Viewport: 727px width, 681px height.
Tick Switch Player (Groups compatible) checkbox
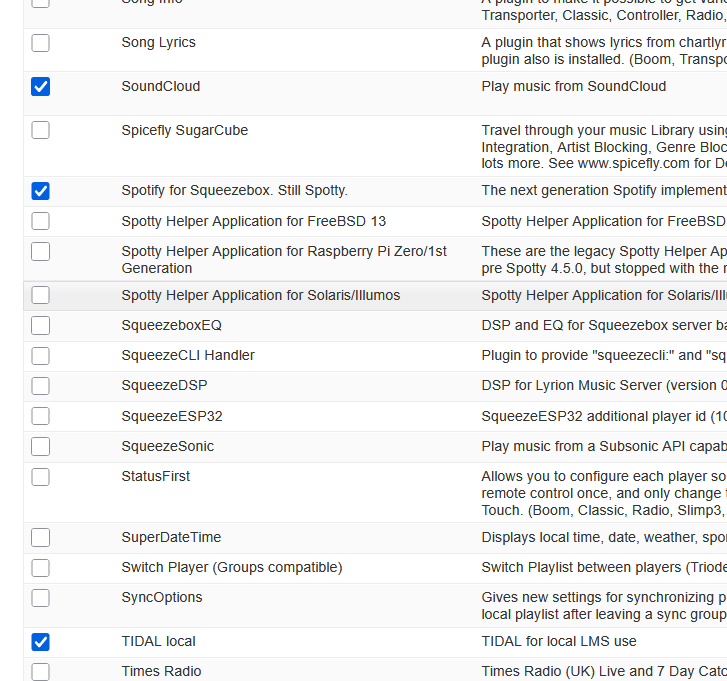click(x=40, y=568)
